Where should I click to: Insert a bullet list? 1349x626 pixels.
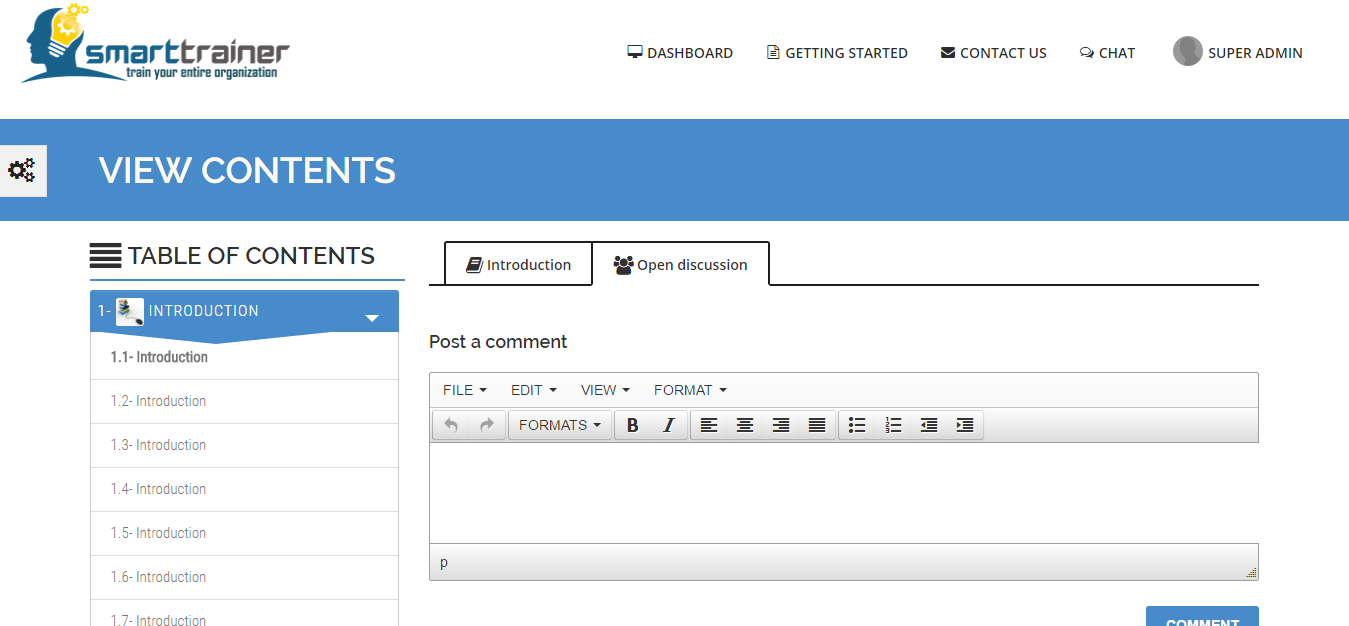coord(857,425)
